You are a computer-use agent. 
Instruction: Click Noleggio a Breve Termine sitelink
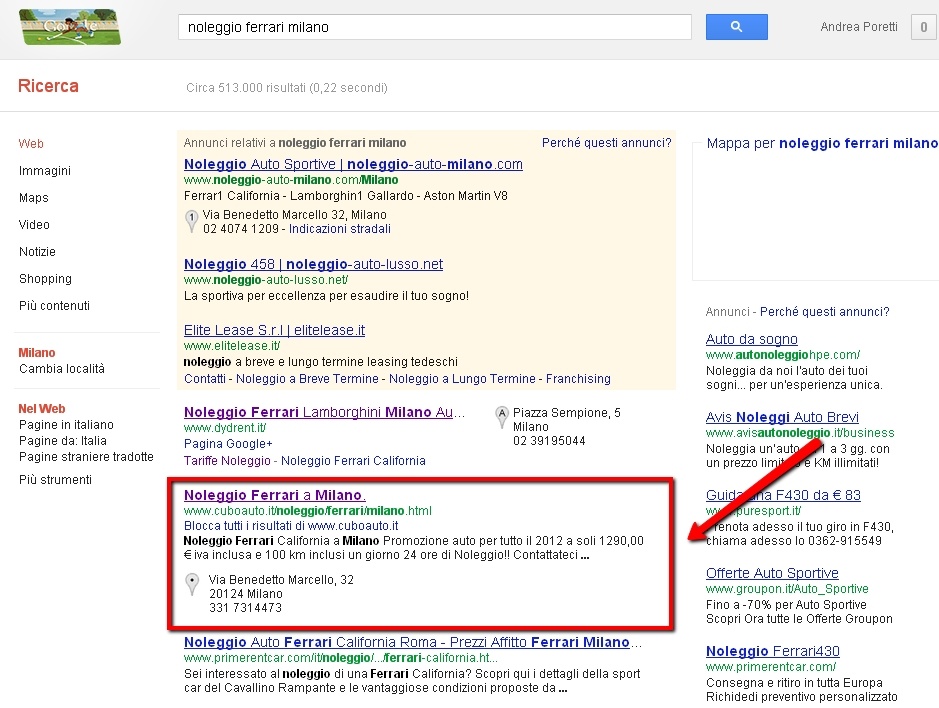coord(307,379)
